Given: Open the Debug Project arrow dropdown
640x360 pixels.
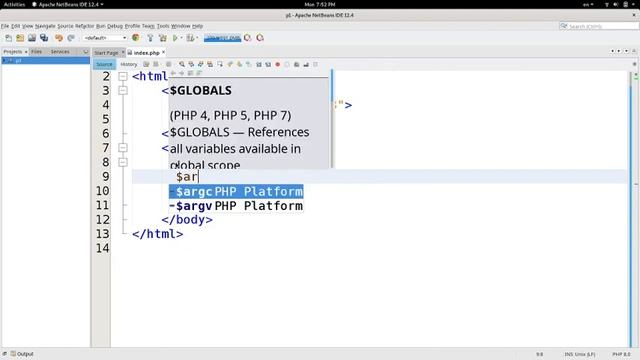Looking at the screenshot, I should point(197,38).
